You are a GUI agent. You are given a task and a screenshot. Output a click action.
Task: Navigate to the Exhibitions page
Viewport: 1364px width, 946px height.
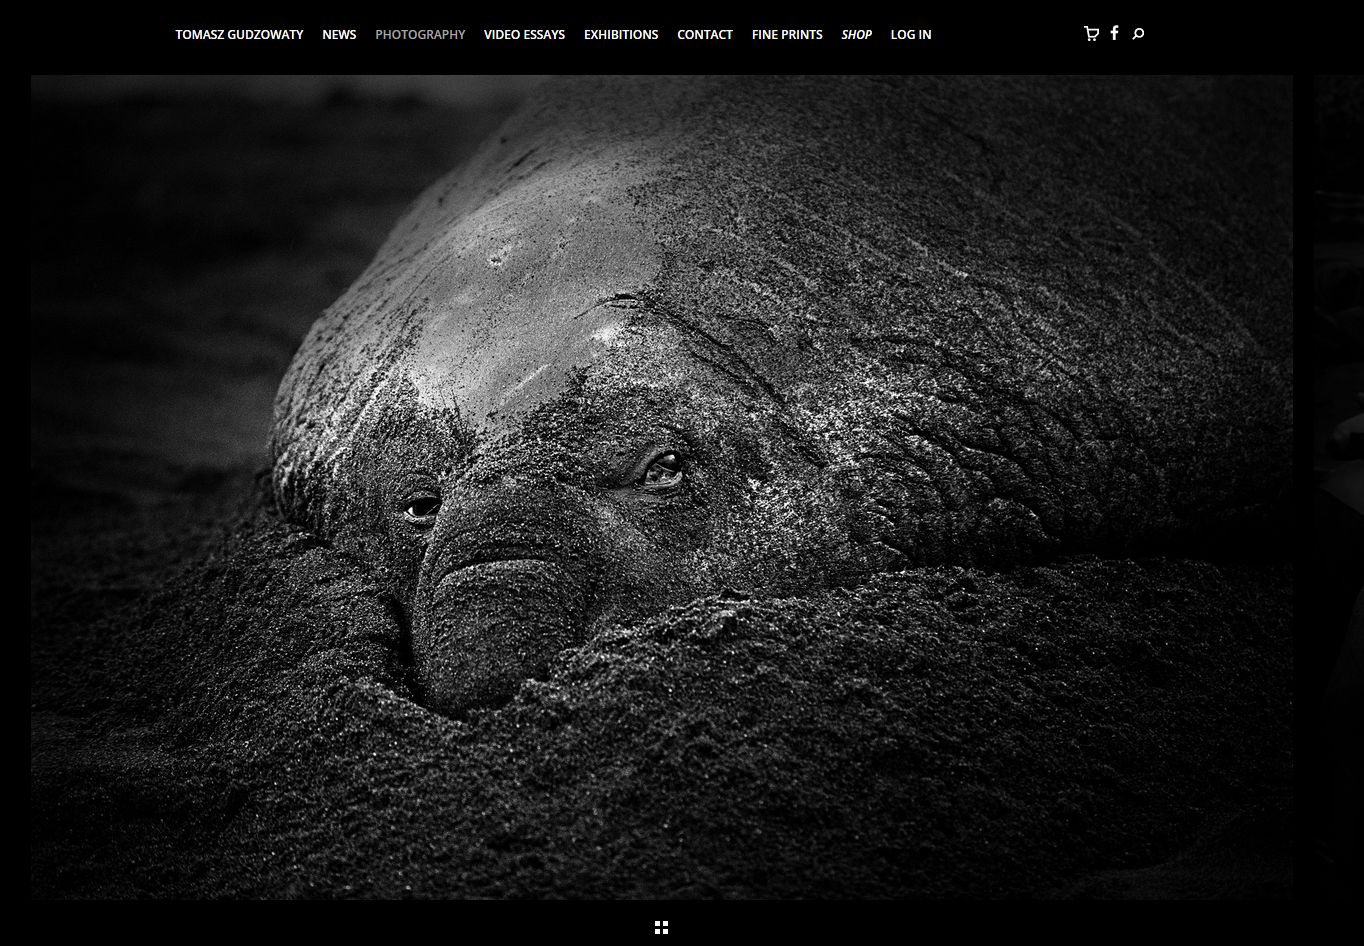click(621, 34)
